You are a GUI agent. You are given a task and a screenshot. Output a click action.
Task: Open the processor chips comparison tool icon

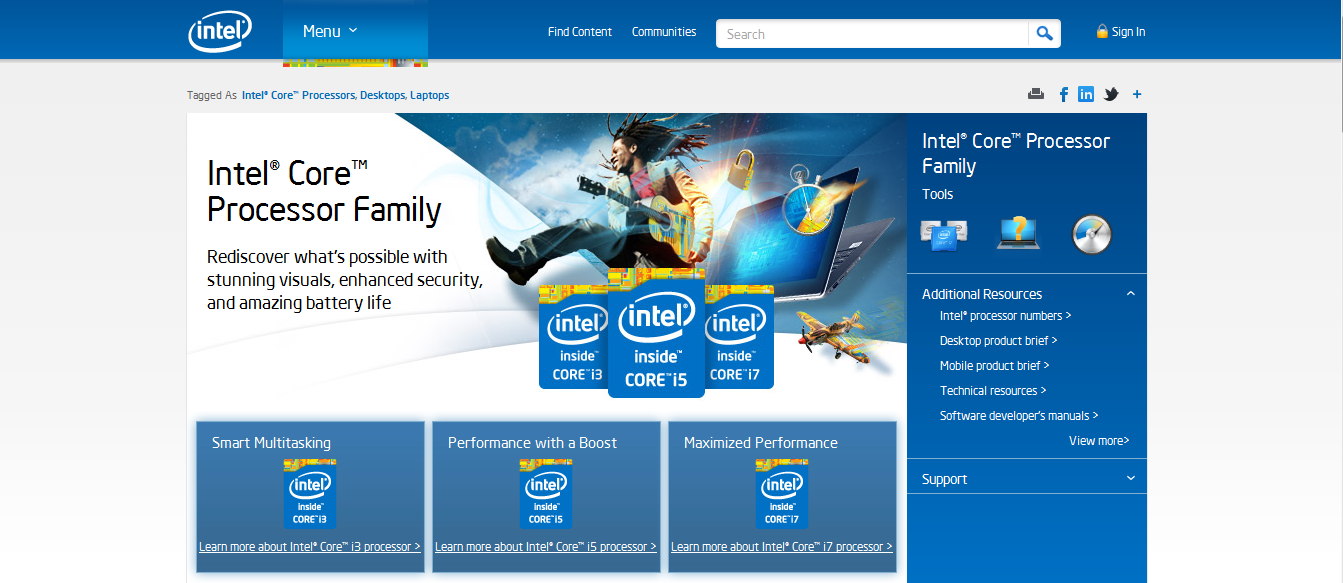pyautogui.click(x=944, y=234)
